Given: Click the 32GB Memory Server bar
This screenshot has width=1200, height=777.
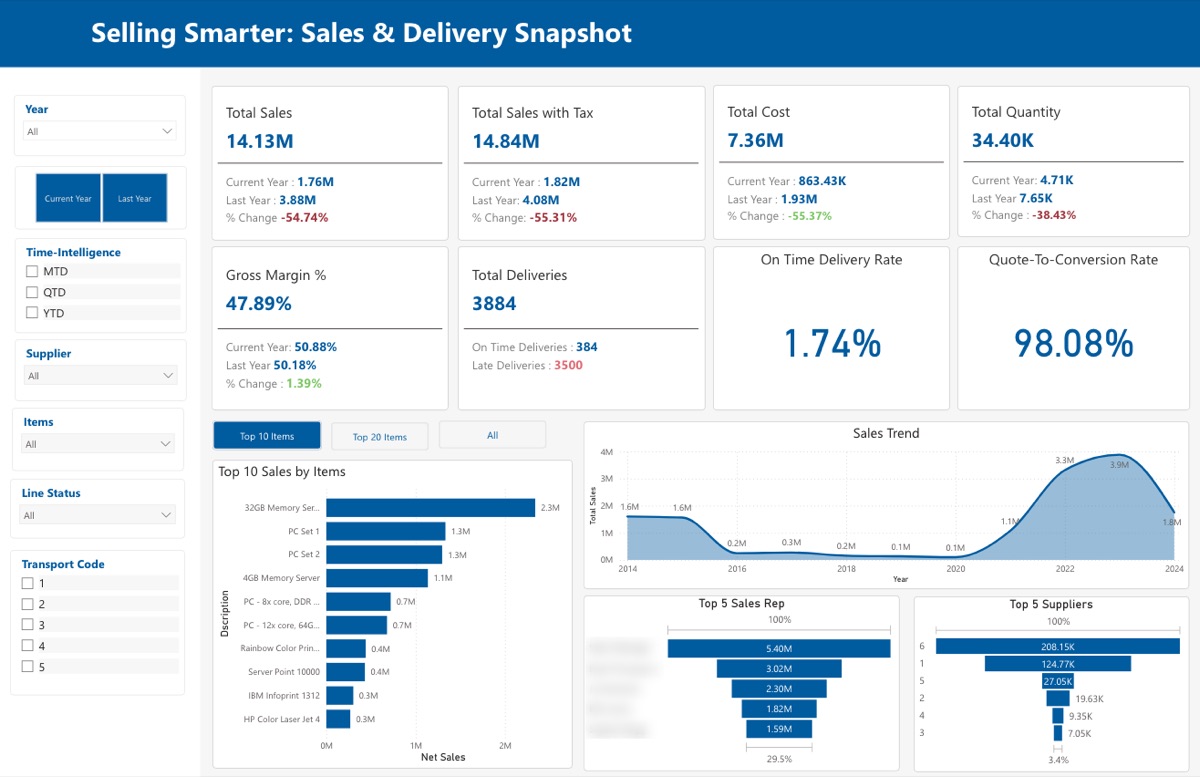Looking at the screenshot, I should click(430, 508).
